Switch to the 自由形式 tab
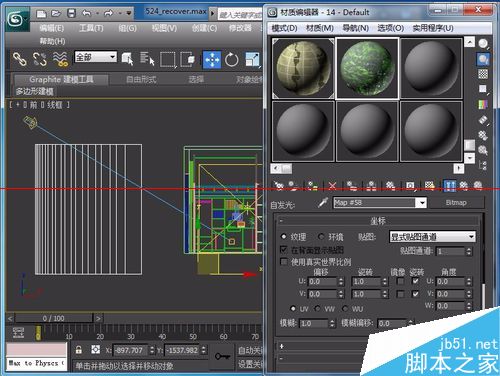 [x=141, y=79]
